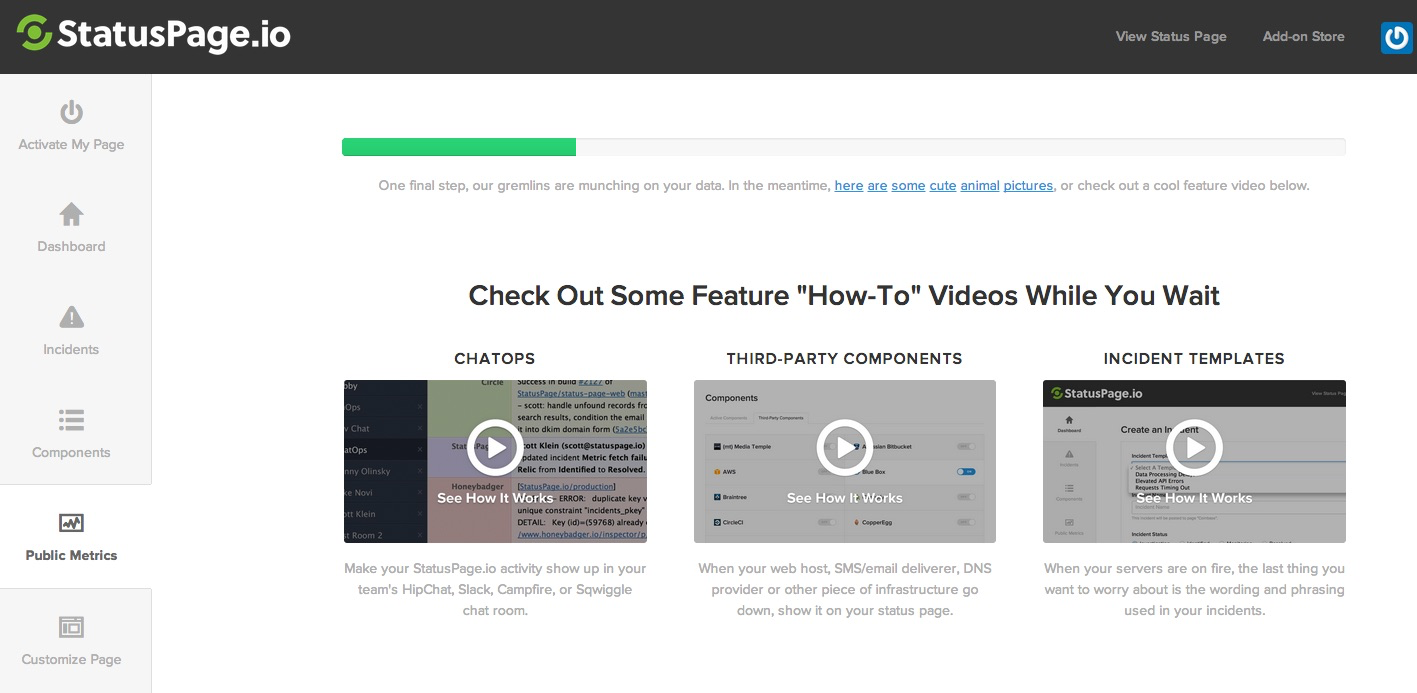Open the Add-on Store link

[x=1303, y=36]
